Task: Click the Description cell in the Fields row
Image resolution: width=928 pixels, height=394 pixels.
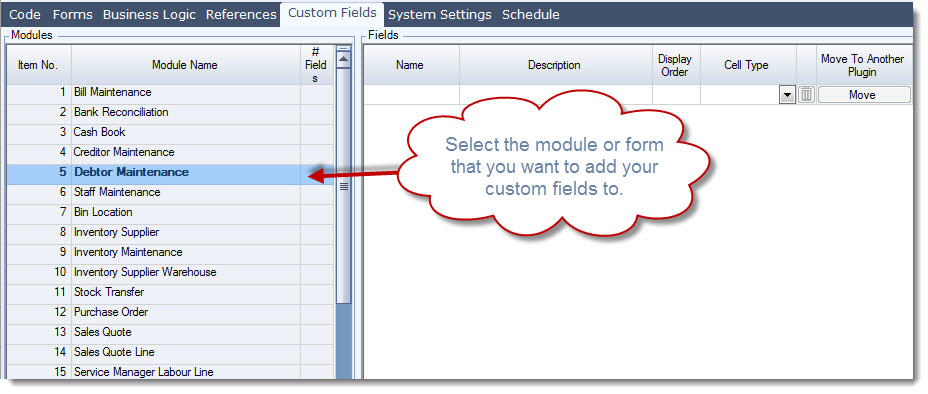Action: click(556, 95)
